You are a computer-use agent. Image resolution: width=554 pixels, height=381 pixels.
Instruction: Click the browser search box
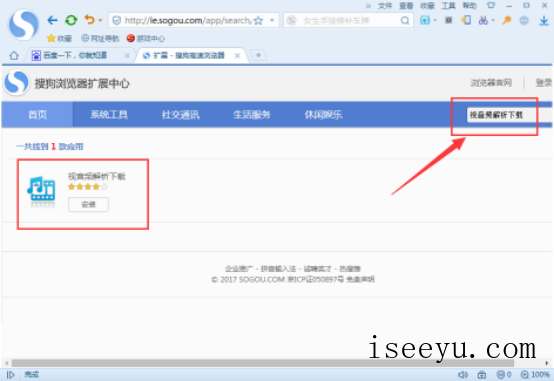tap(348, 20)
